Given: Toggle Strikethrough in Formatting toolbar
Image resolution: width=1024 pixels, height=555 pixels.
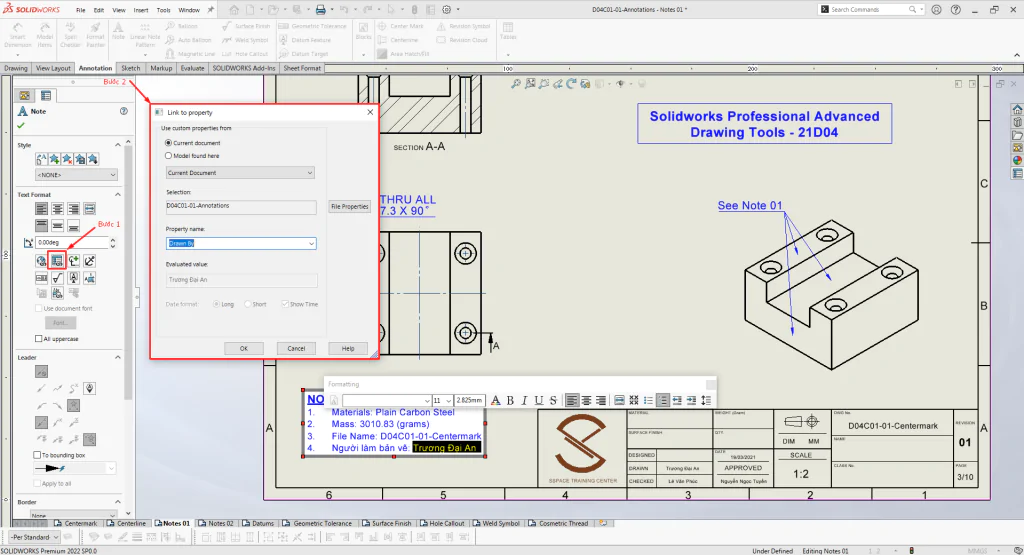Looking at the screenshot, I should pos(553,400).
